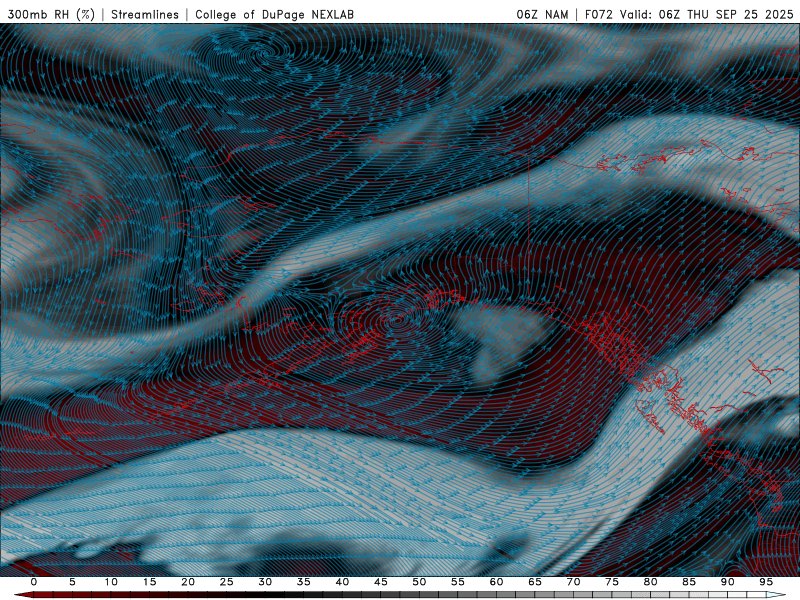Image resolution: width=800 pixels, height=600 pixels.
Task: Click the "25" label on the color scale
Action: click(x=227, y=582)
